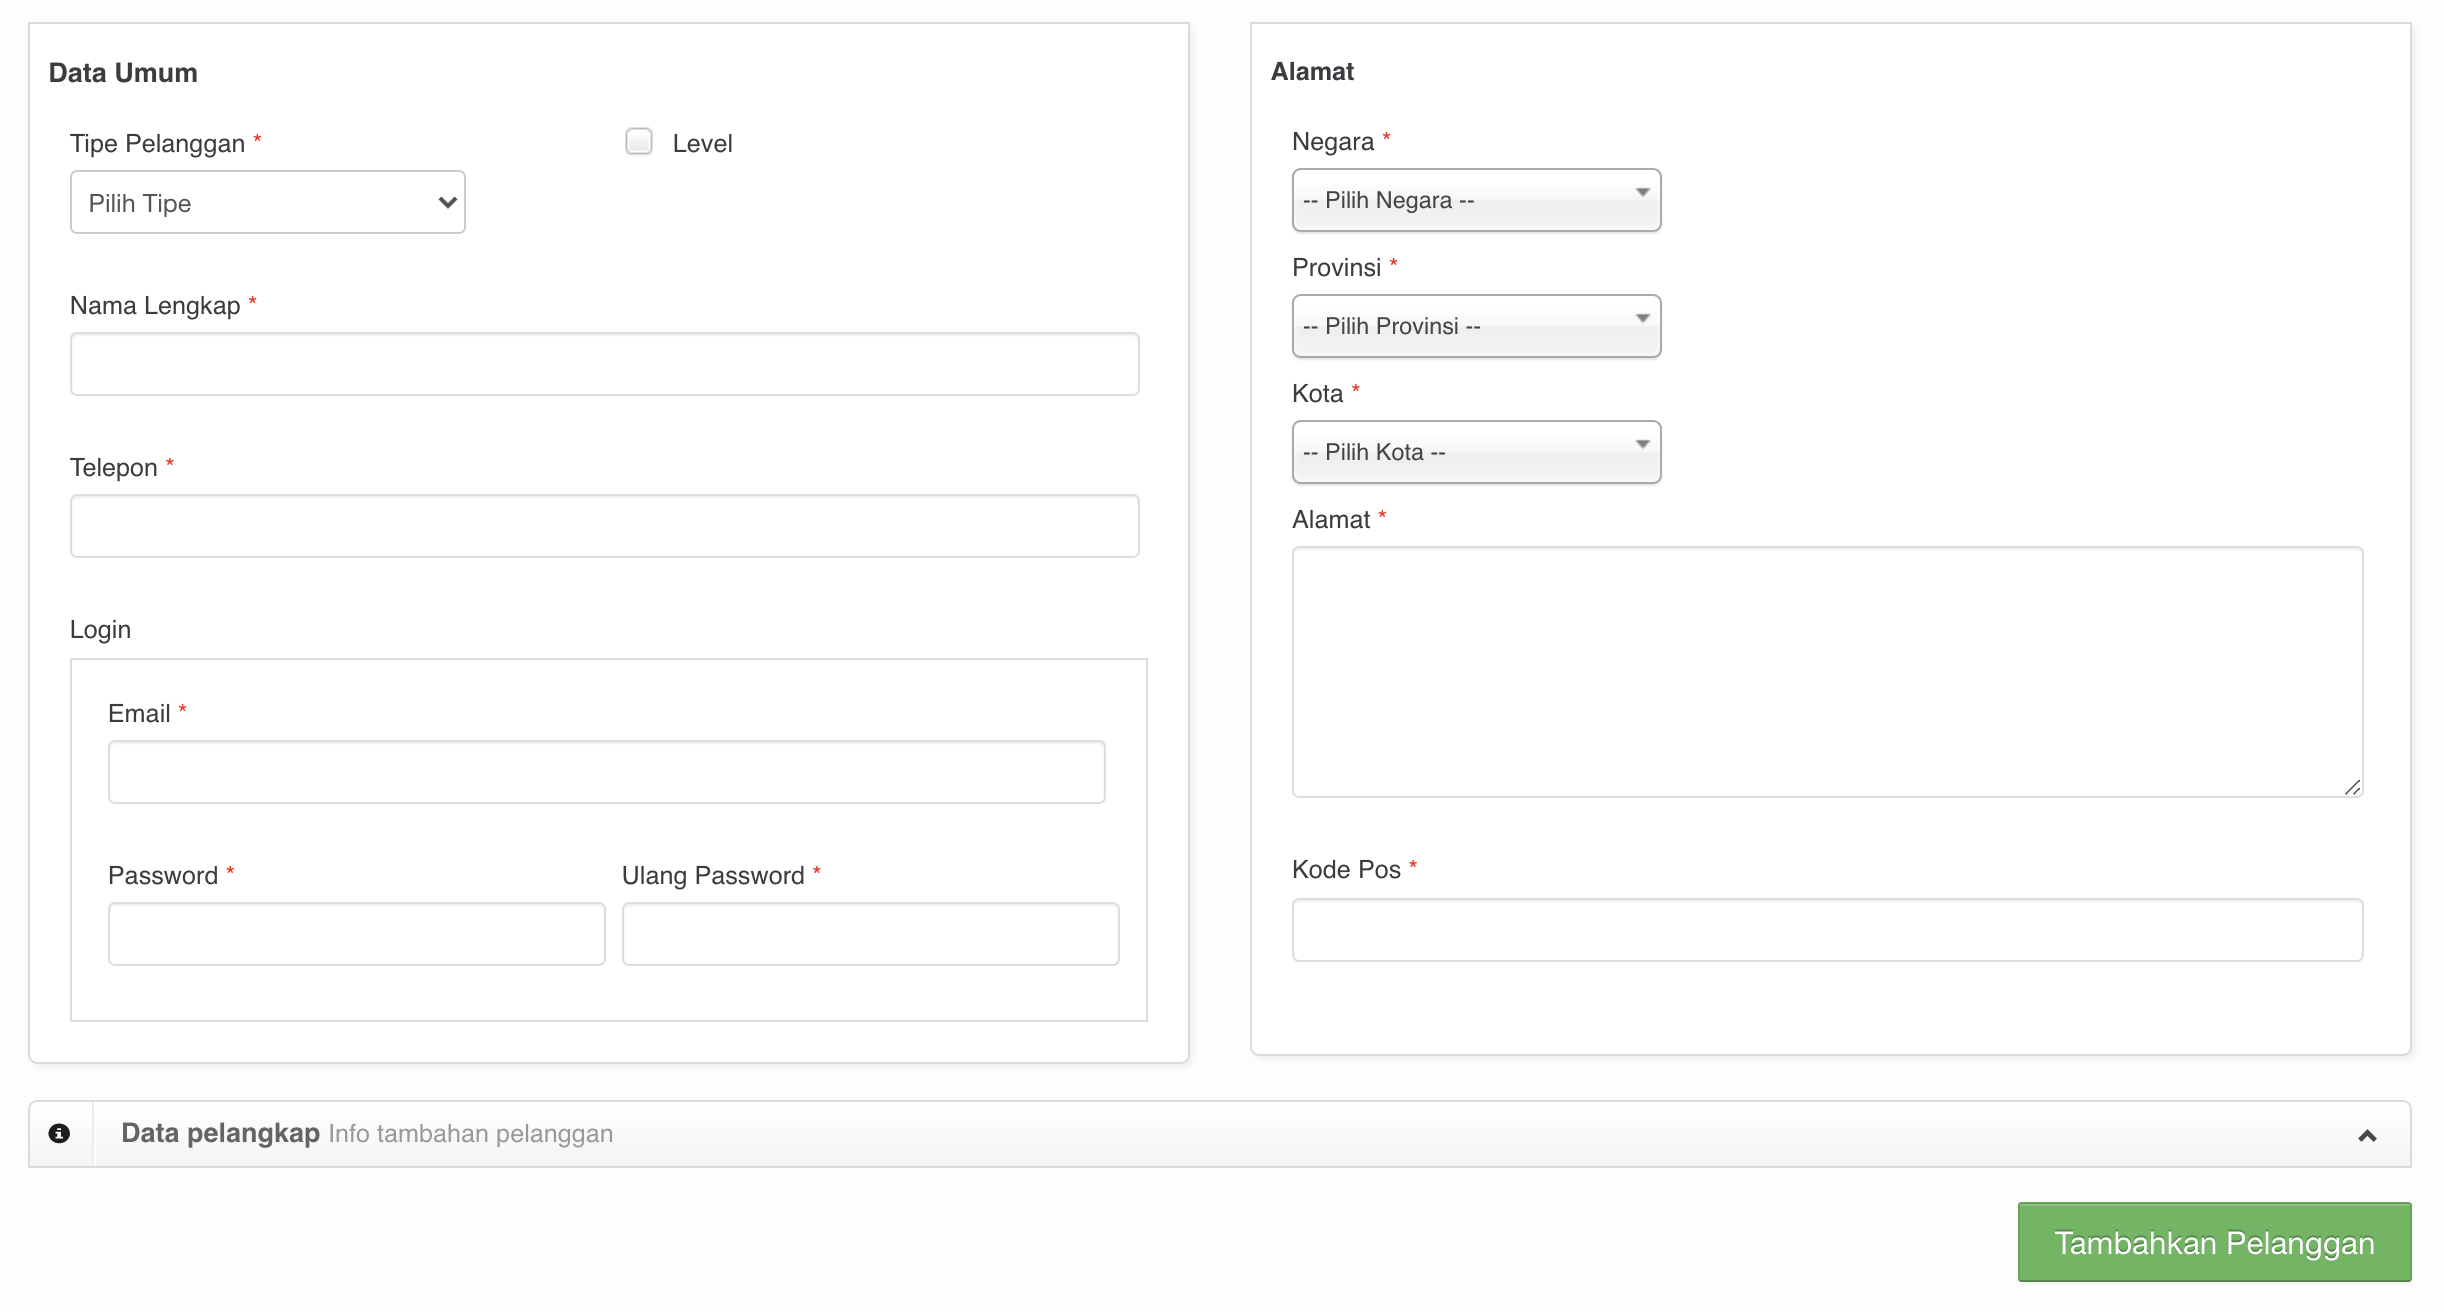Click the textarea resize handle corner
2444x1312 pixels.
click(2352, 788)
